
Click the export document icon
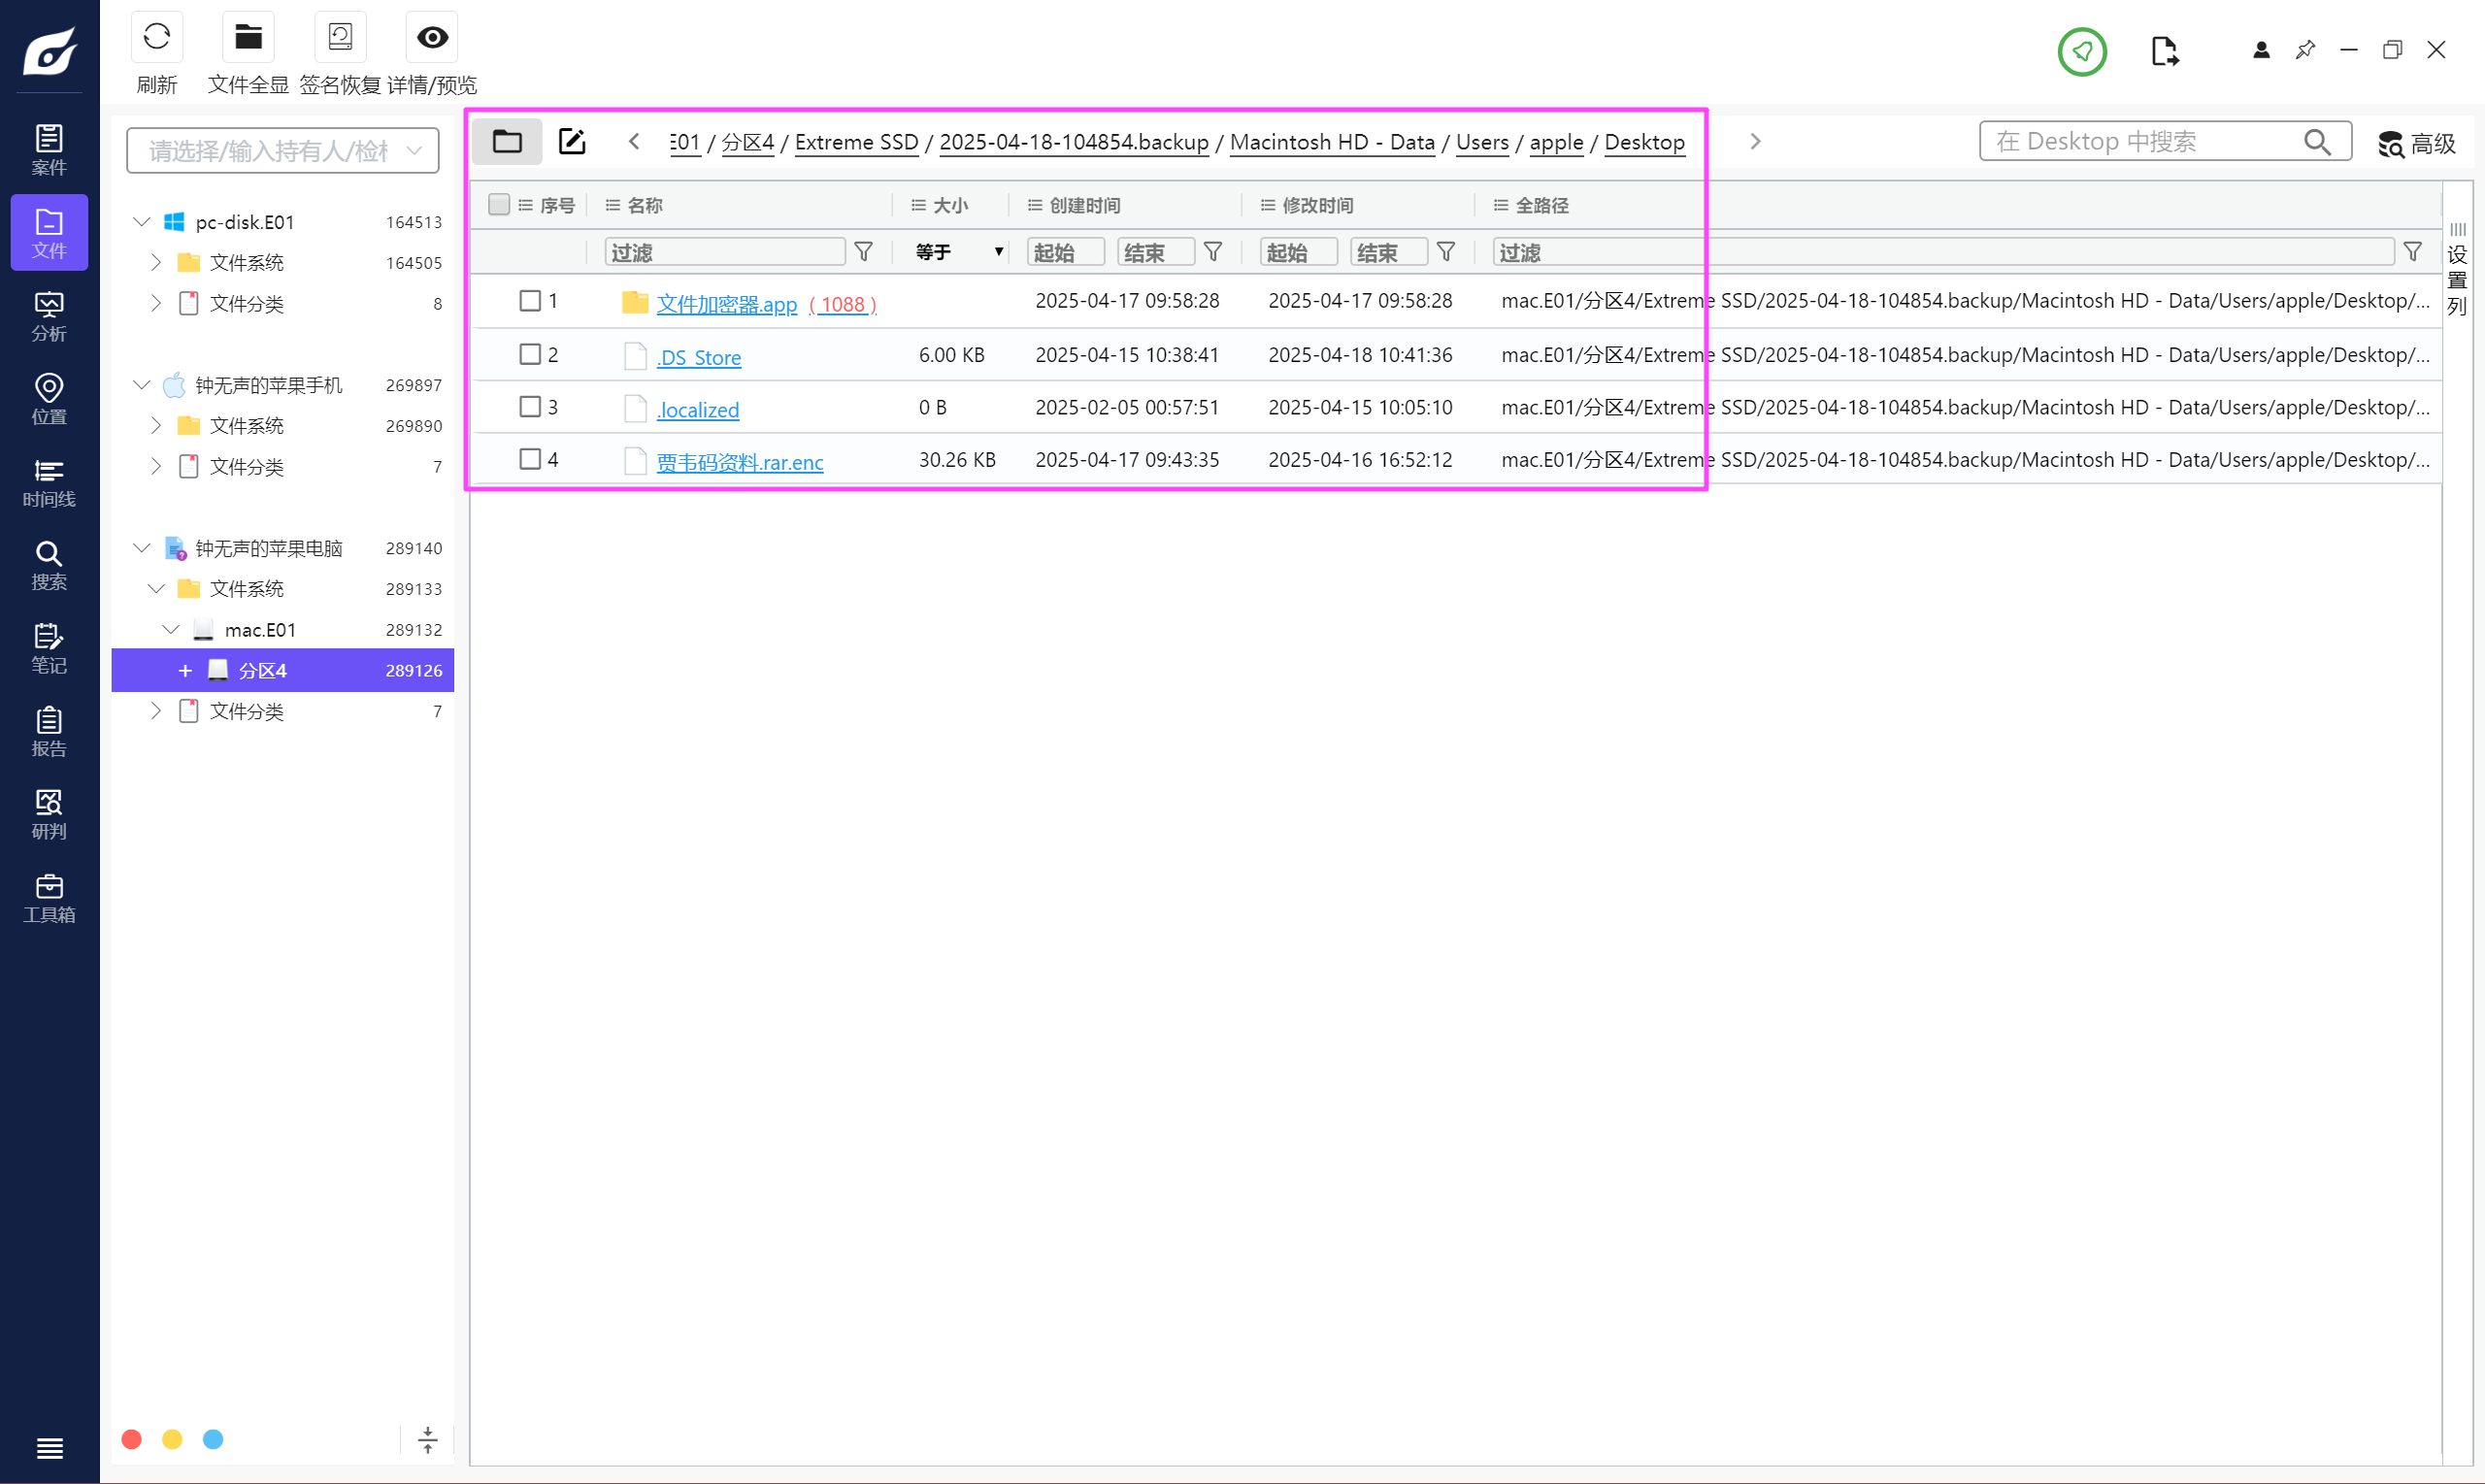click(x=2164, y=51)
